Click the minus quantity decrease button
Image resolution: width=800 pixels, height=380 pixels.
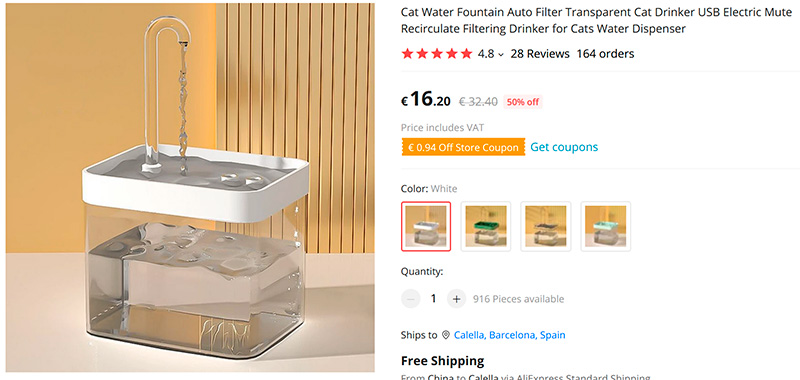pos(410,298)
